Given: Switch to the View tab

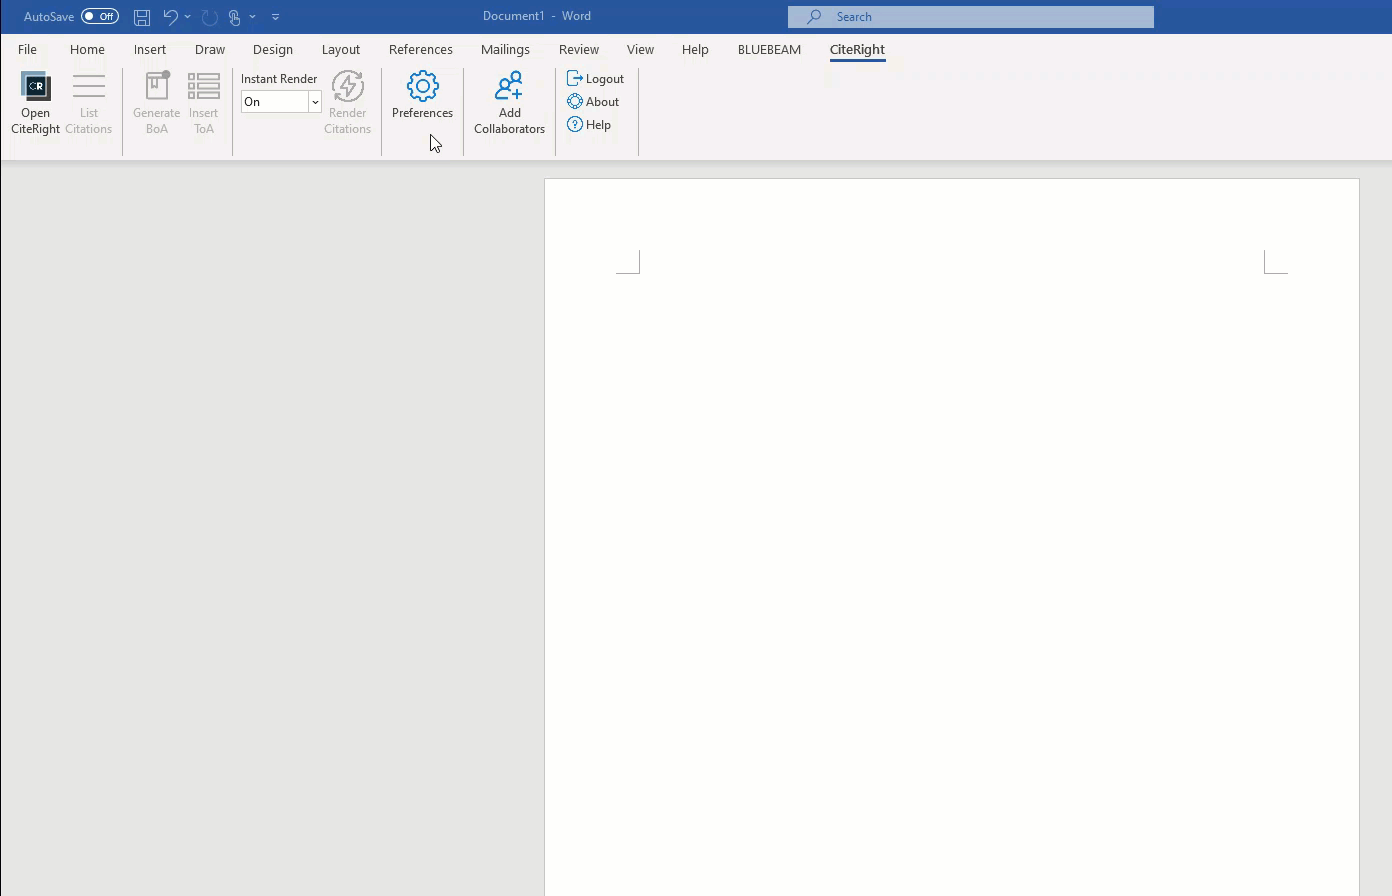Looking at the screenshot, I should [x=640, y=49].
